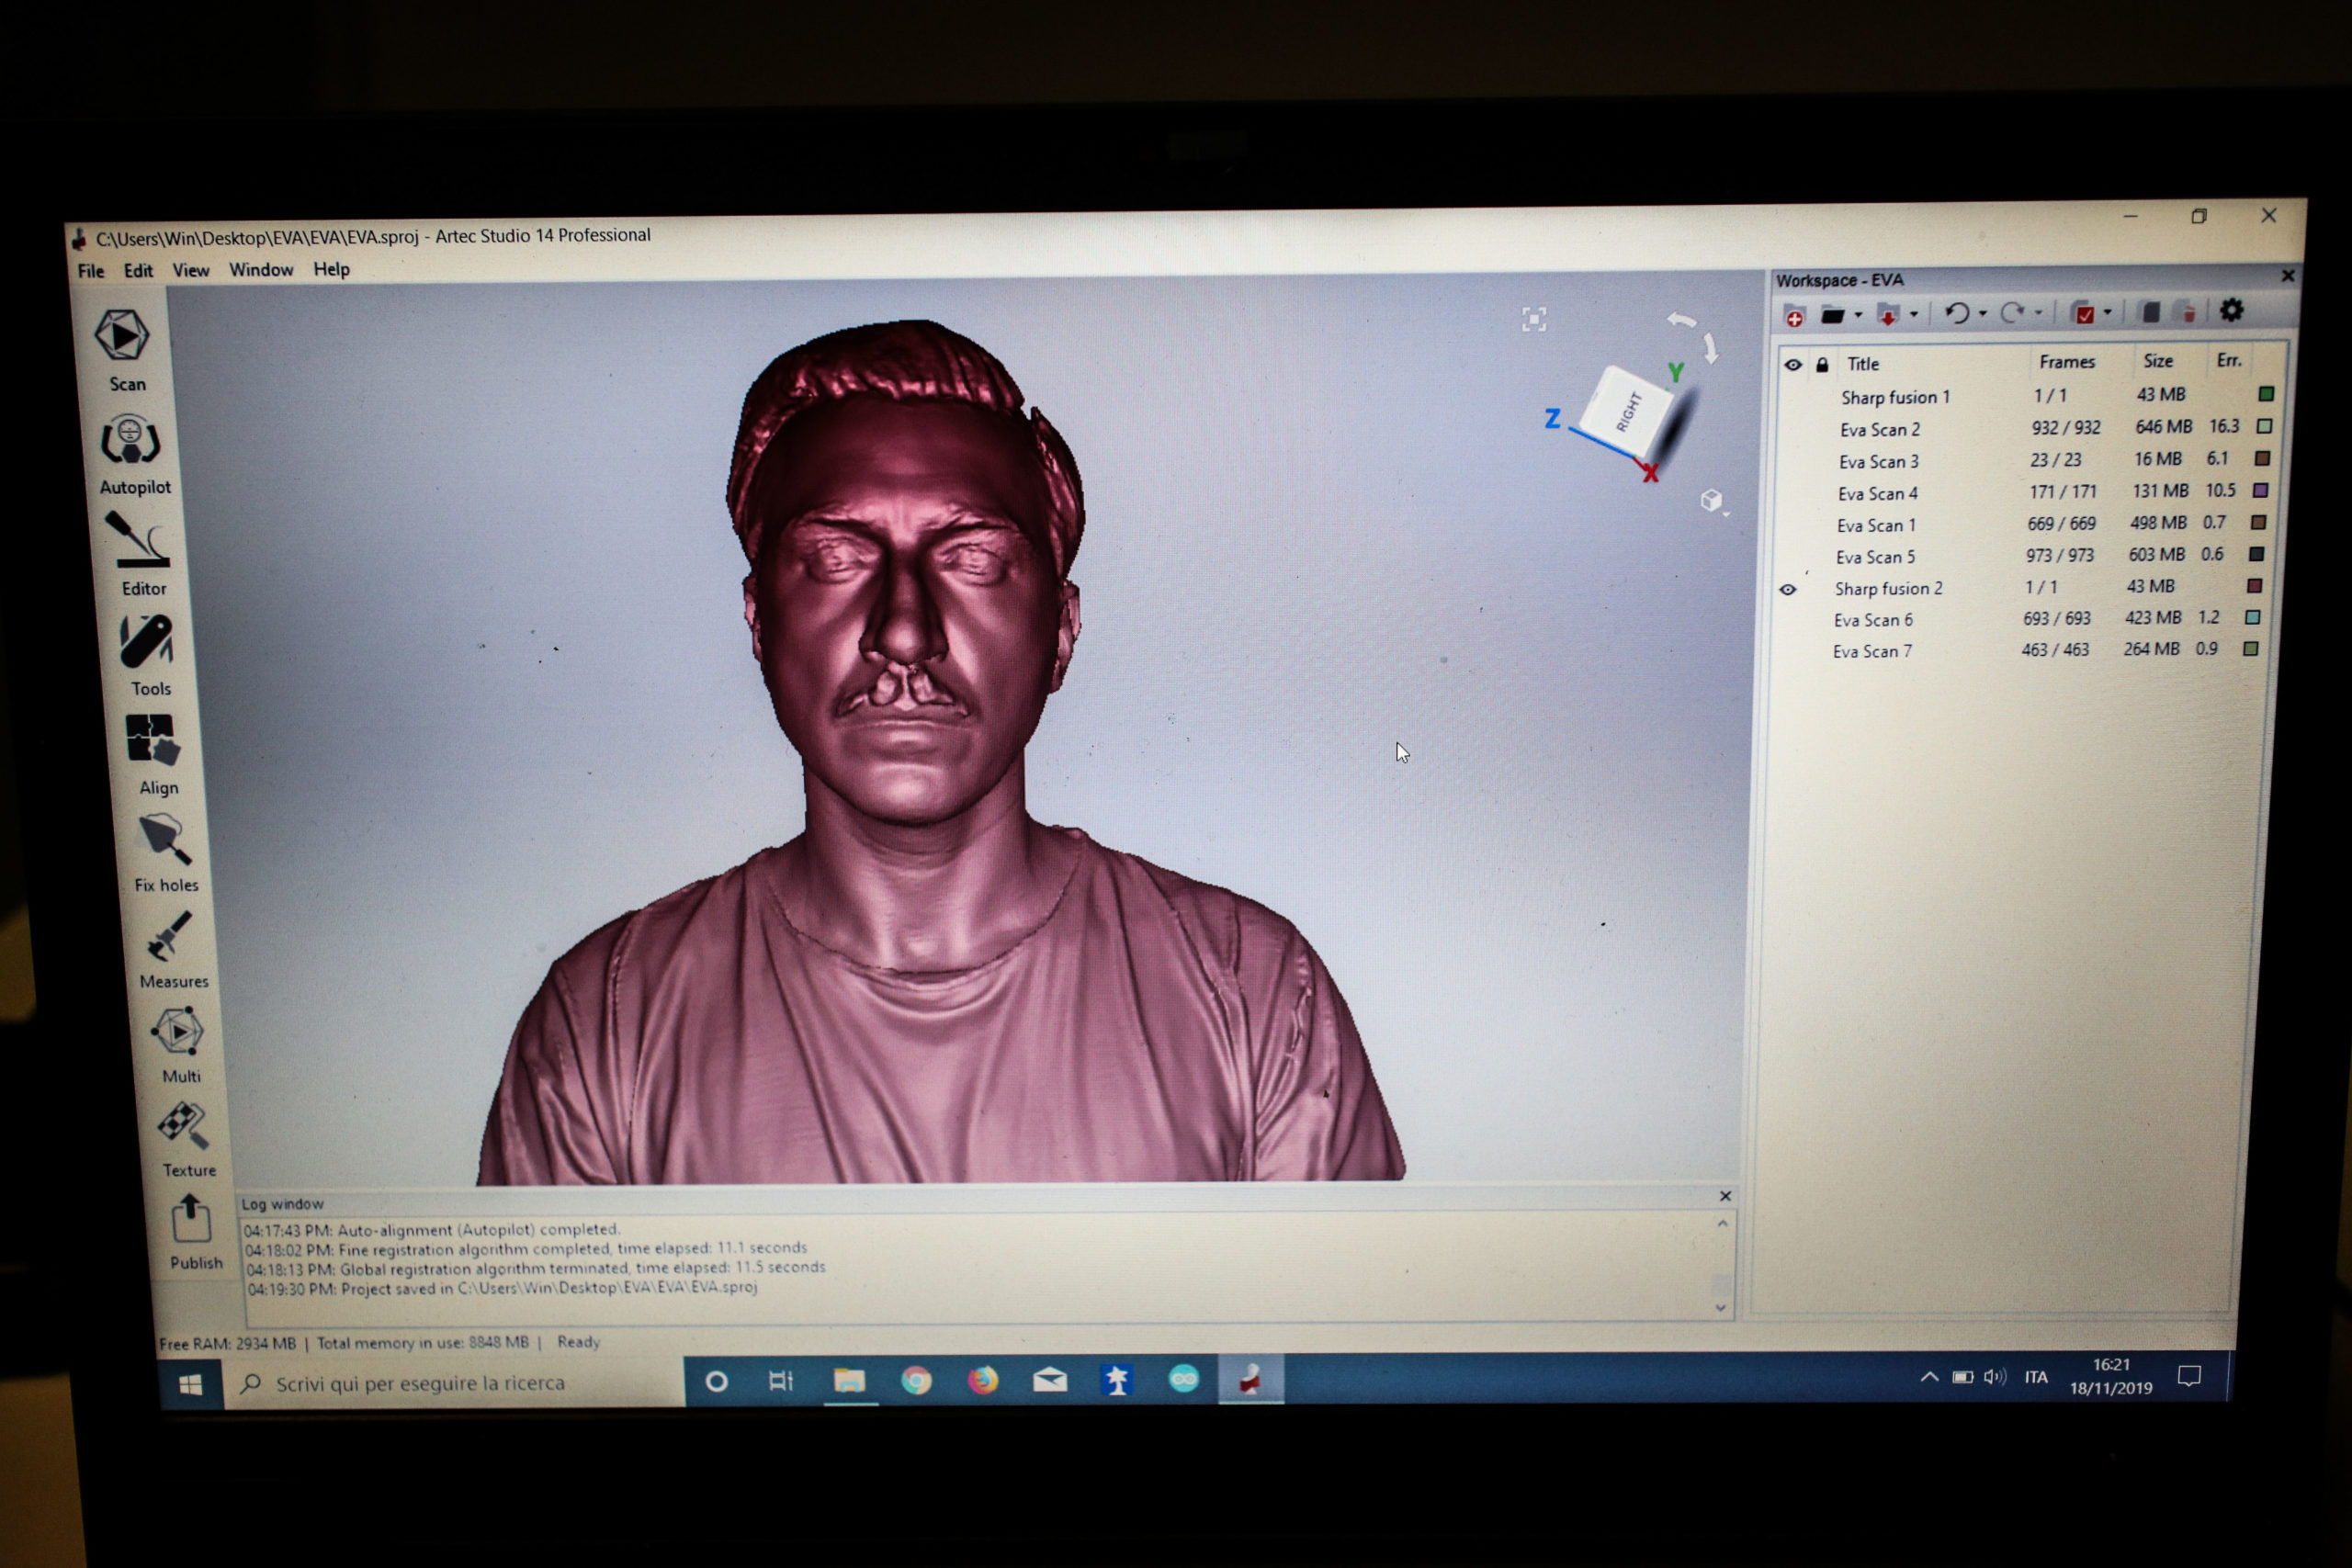Undo last action in Workspace toolbar
The height and width of the screenshot is (1568, 2352).
(1957, 314)
